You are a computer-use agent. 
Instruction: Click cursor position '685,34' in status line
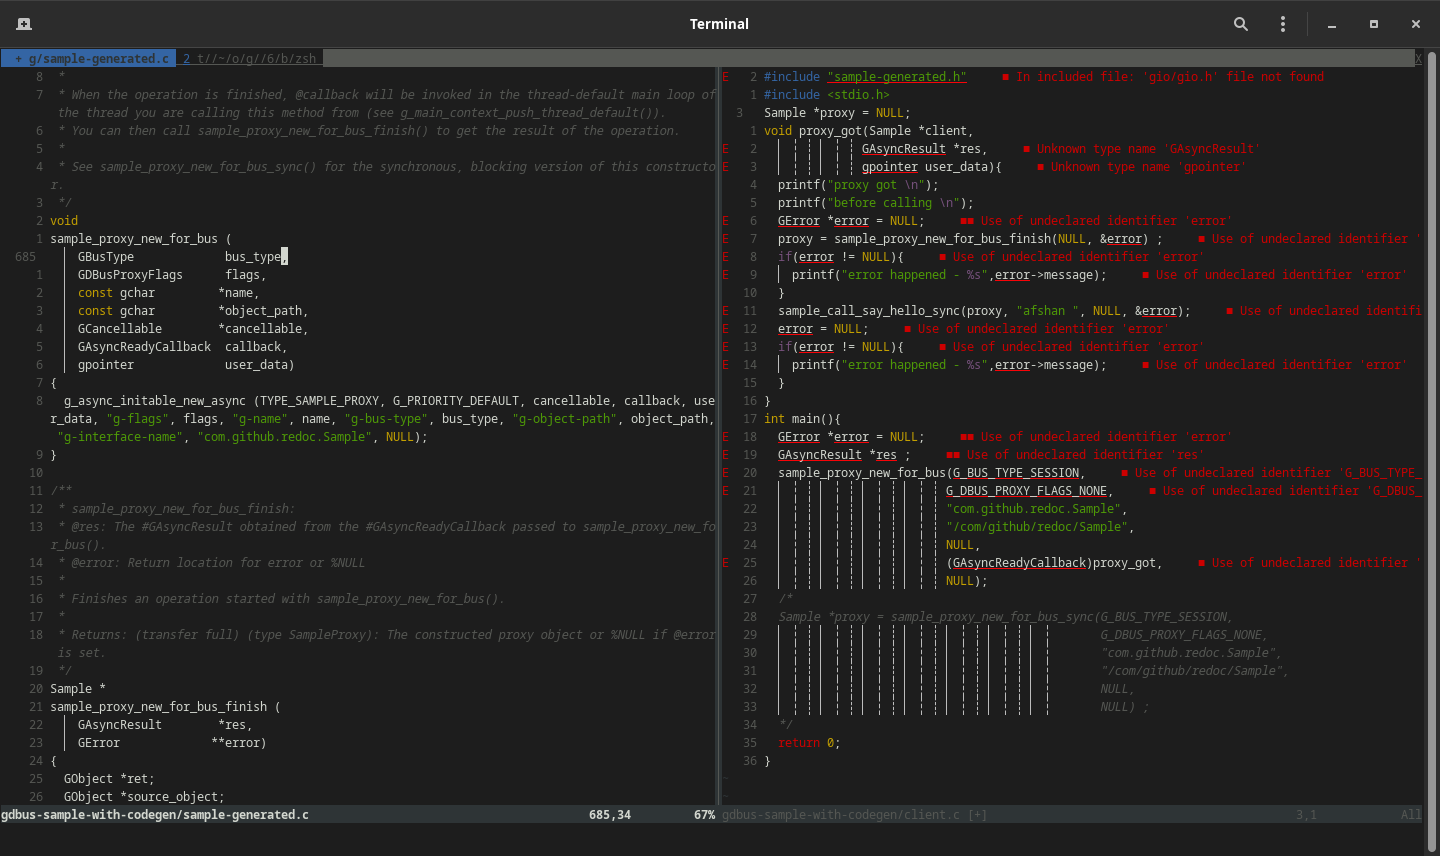(x=610, y=815)
